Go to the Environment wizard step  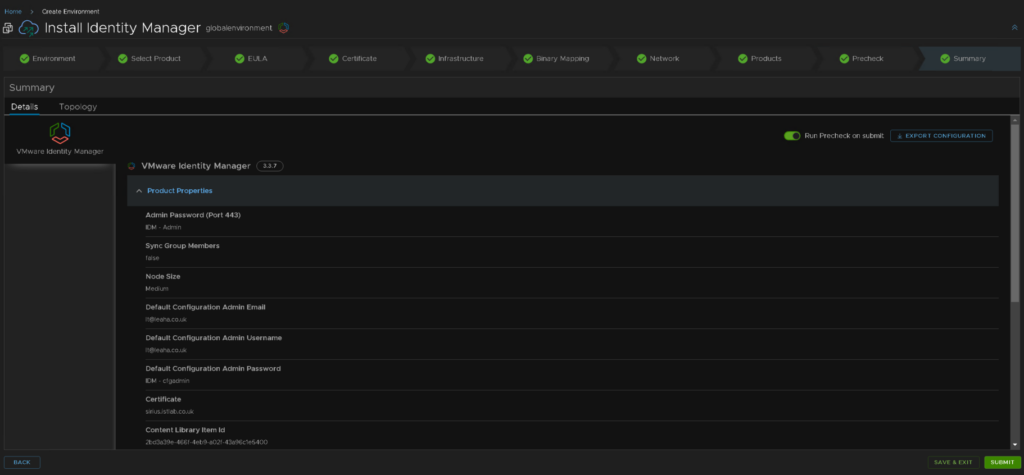tap(54, 59)
